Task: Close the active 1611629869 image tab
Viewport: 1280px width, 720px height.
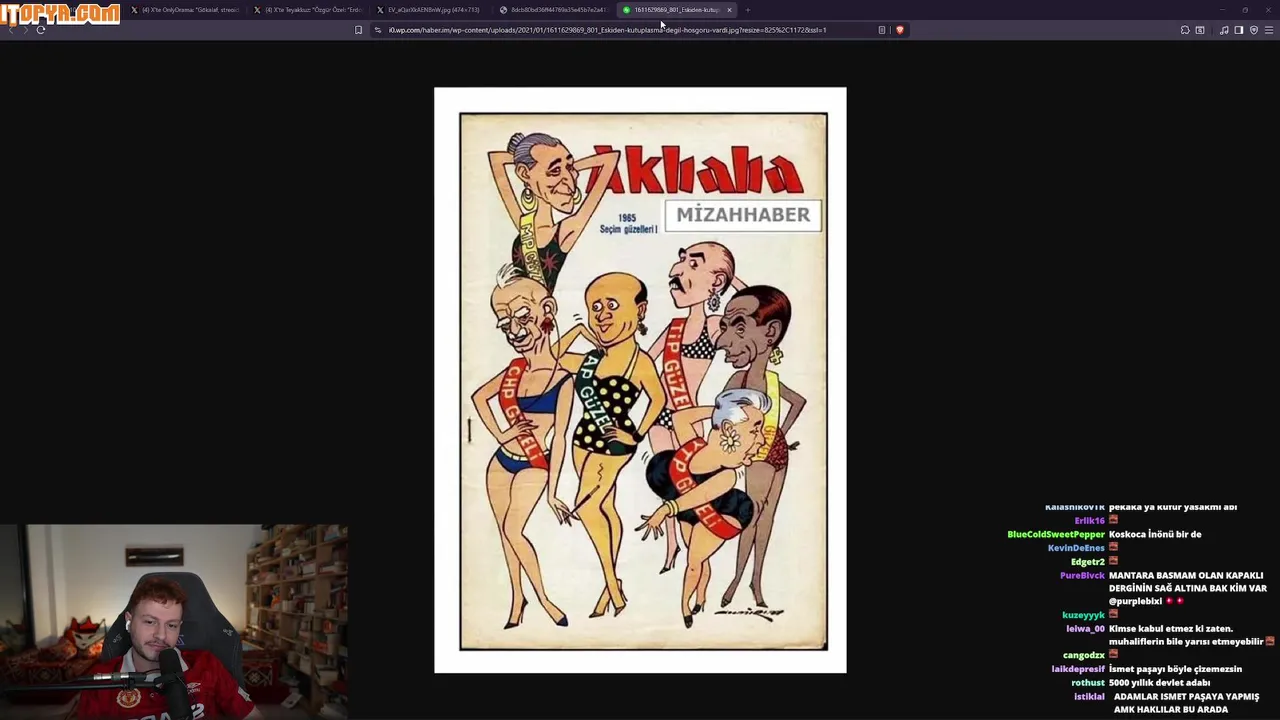Action: (729, 10)
